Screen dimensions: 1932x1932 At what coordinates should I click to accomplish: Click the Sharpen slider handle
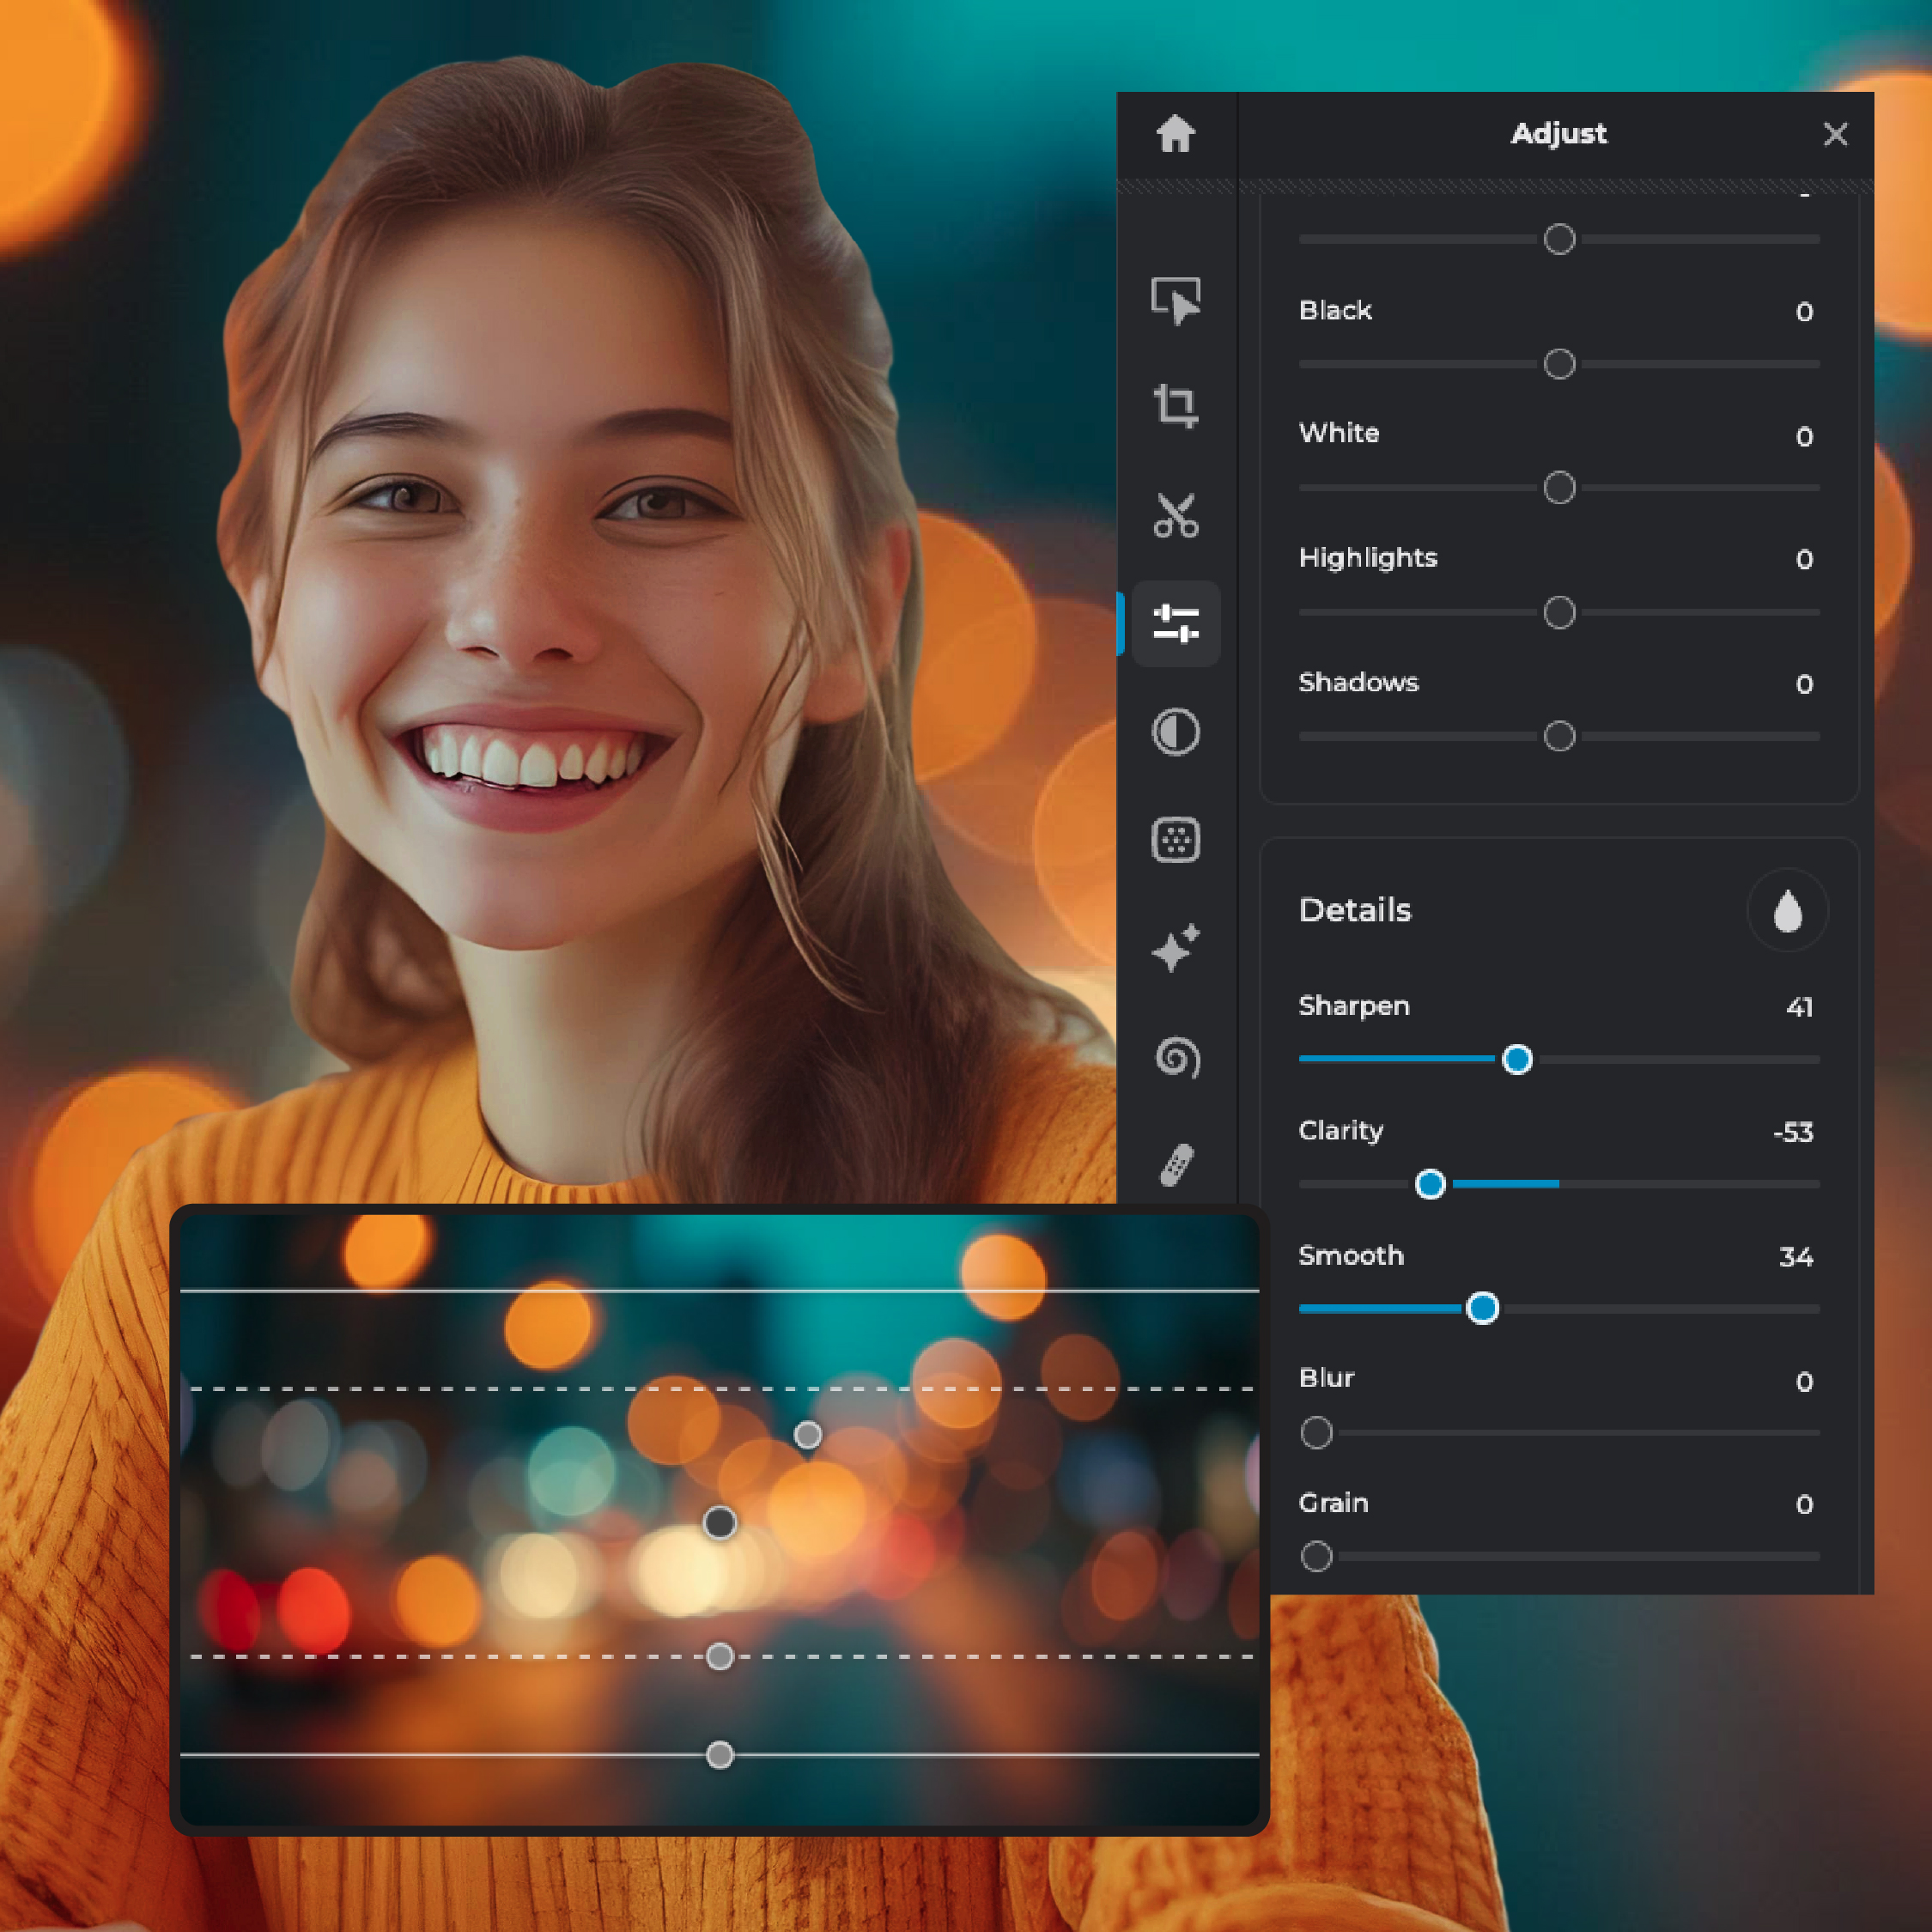click(1518, 1059)
